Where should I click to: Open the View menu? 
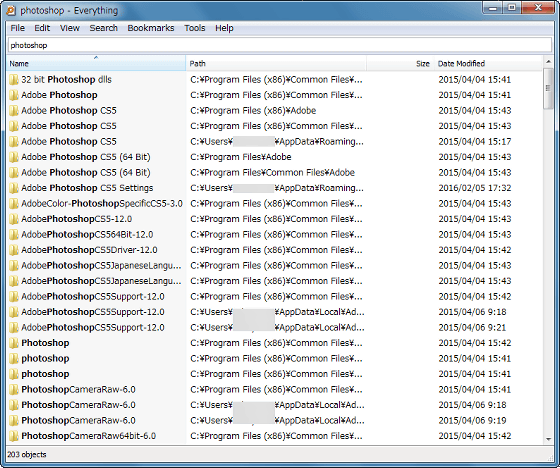pyautogui.click(x=70, y=28)
